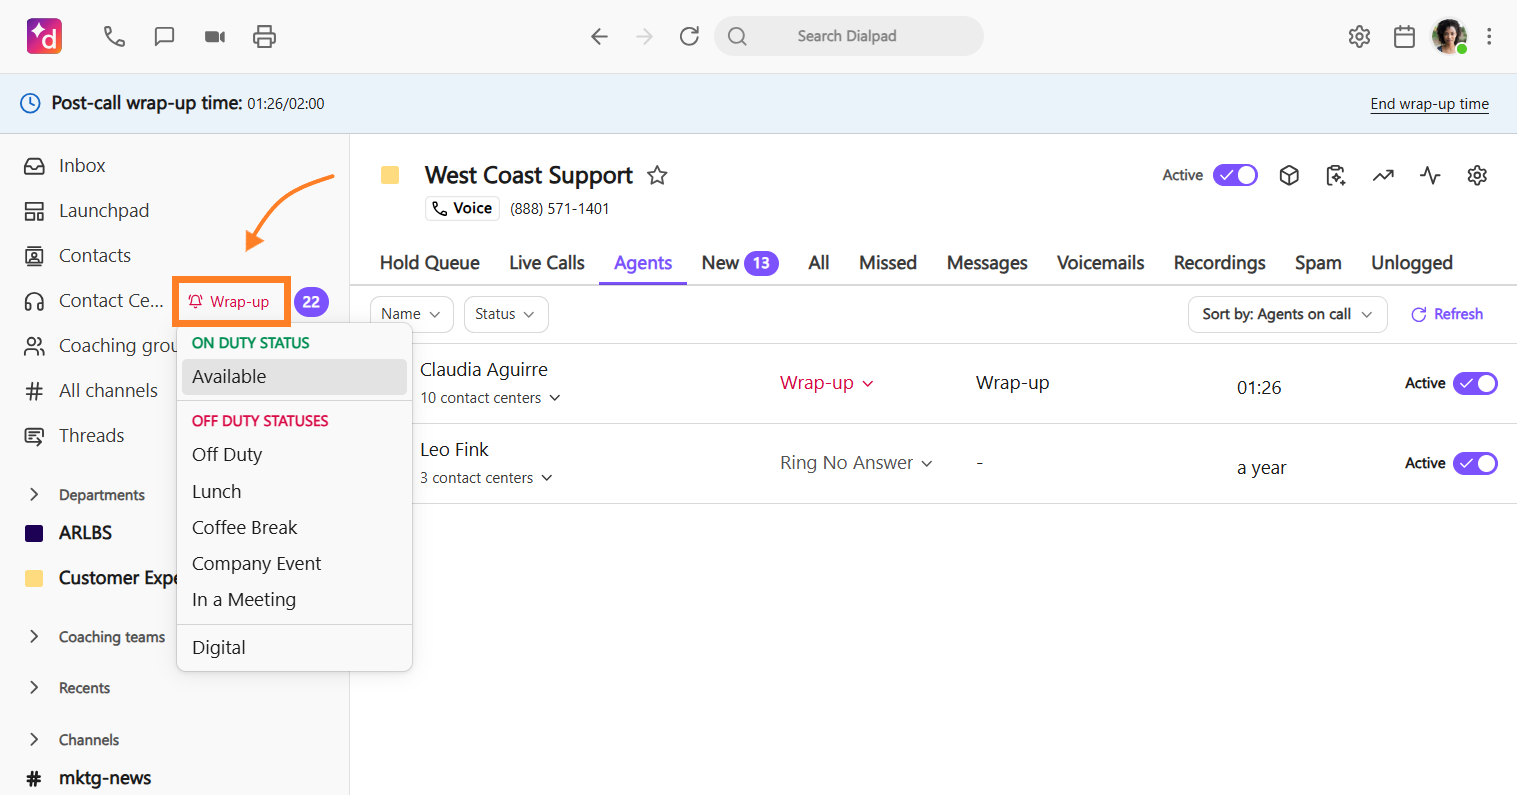Click End wrap-up time link
This screenshot has height=795, width=1517.
coord(1429,104)
